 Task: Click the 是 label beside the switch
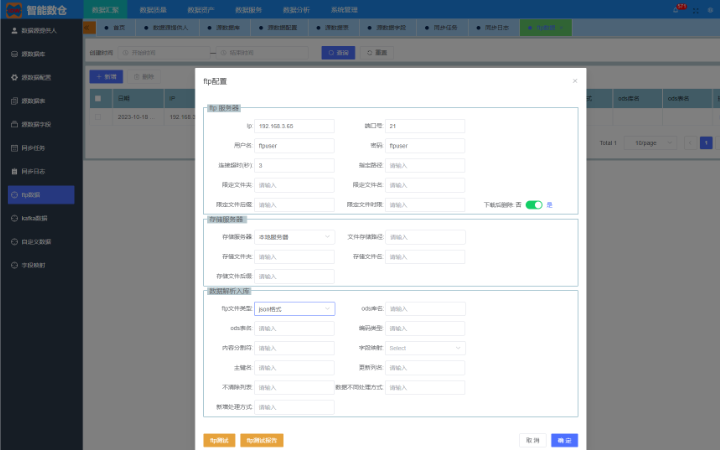point(549,205)
